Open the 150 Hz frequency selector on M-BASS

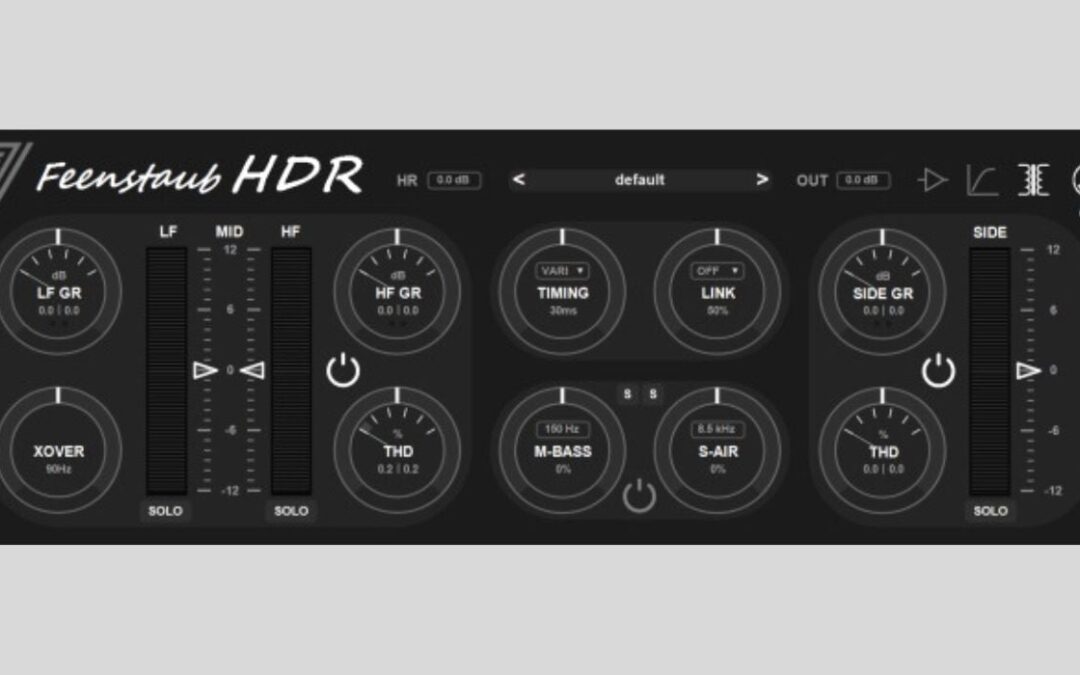(x=562, y=428)
